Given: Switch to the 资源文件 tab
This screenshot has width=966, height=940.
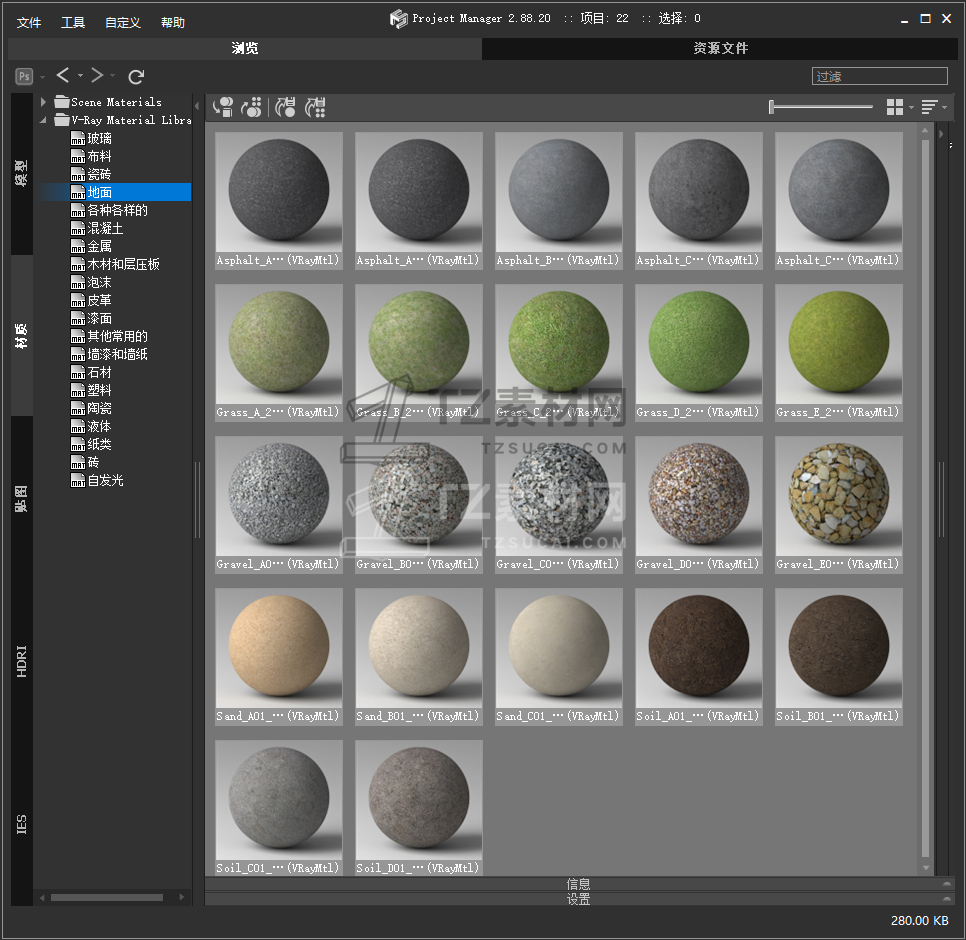Looking at the screenshot, I should click(x=720, y=48).
